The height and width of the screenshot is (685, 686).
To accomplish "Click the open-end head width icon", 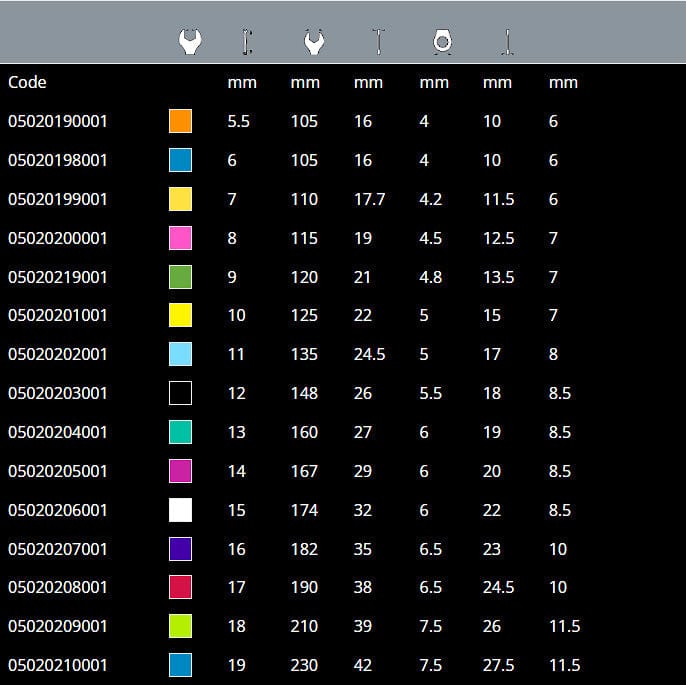I will [x=314, y=41].
